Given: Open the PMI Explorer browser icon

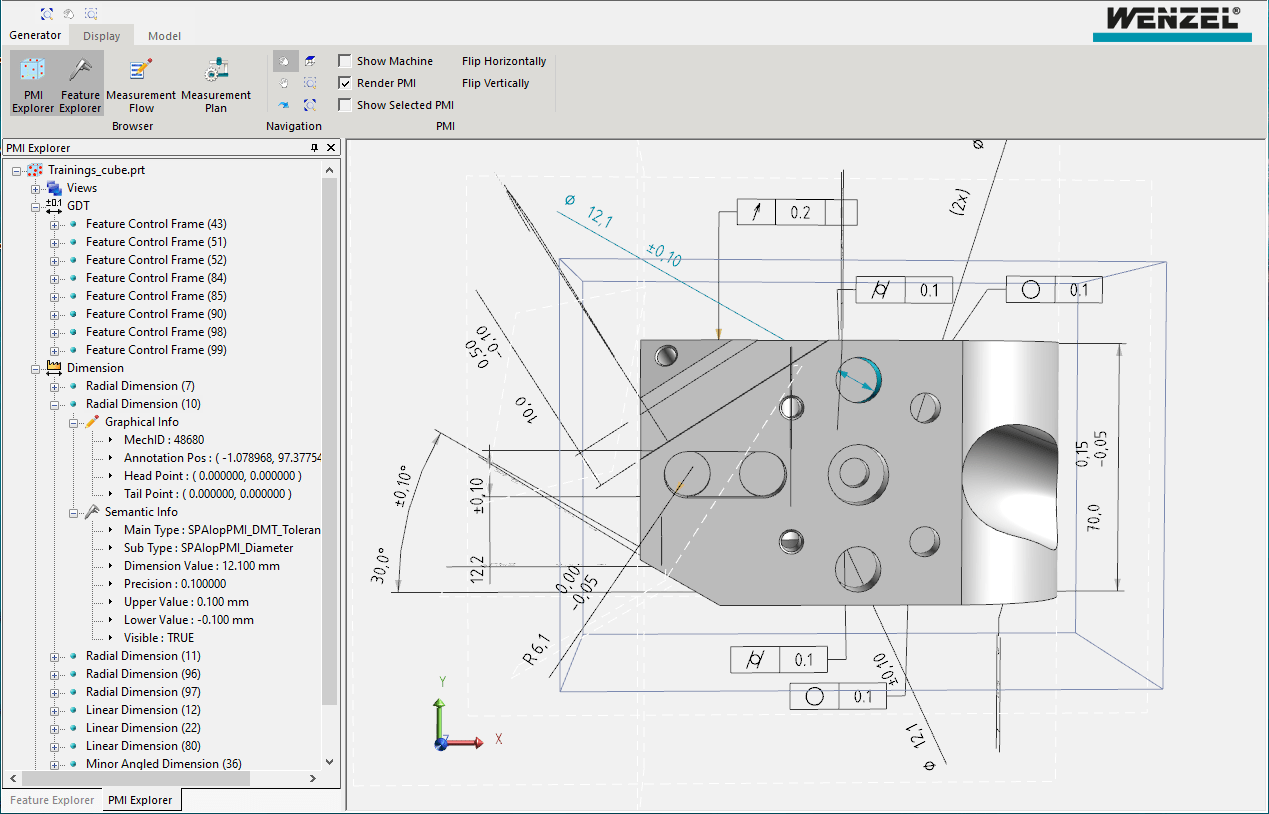Looking at the screenshot, I should [33, 84].
